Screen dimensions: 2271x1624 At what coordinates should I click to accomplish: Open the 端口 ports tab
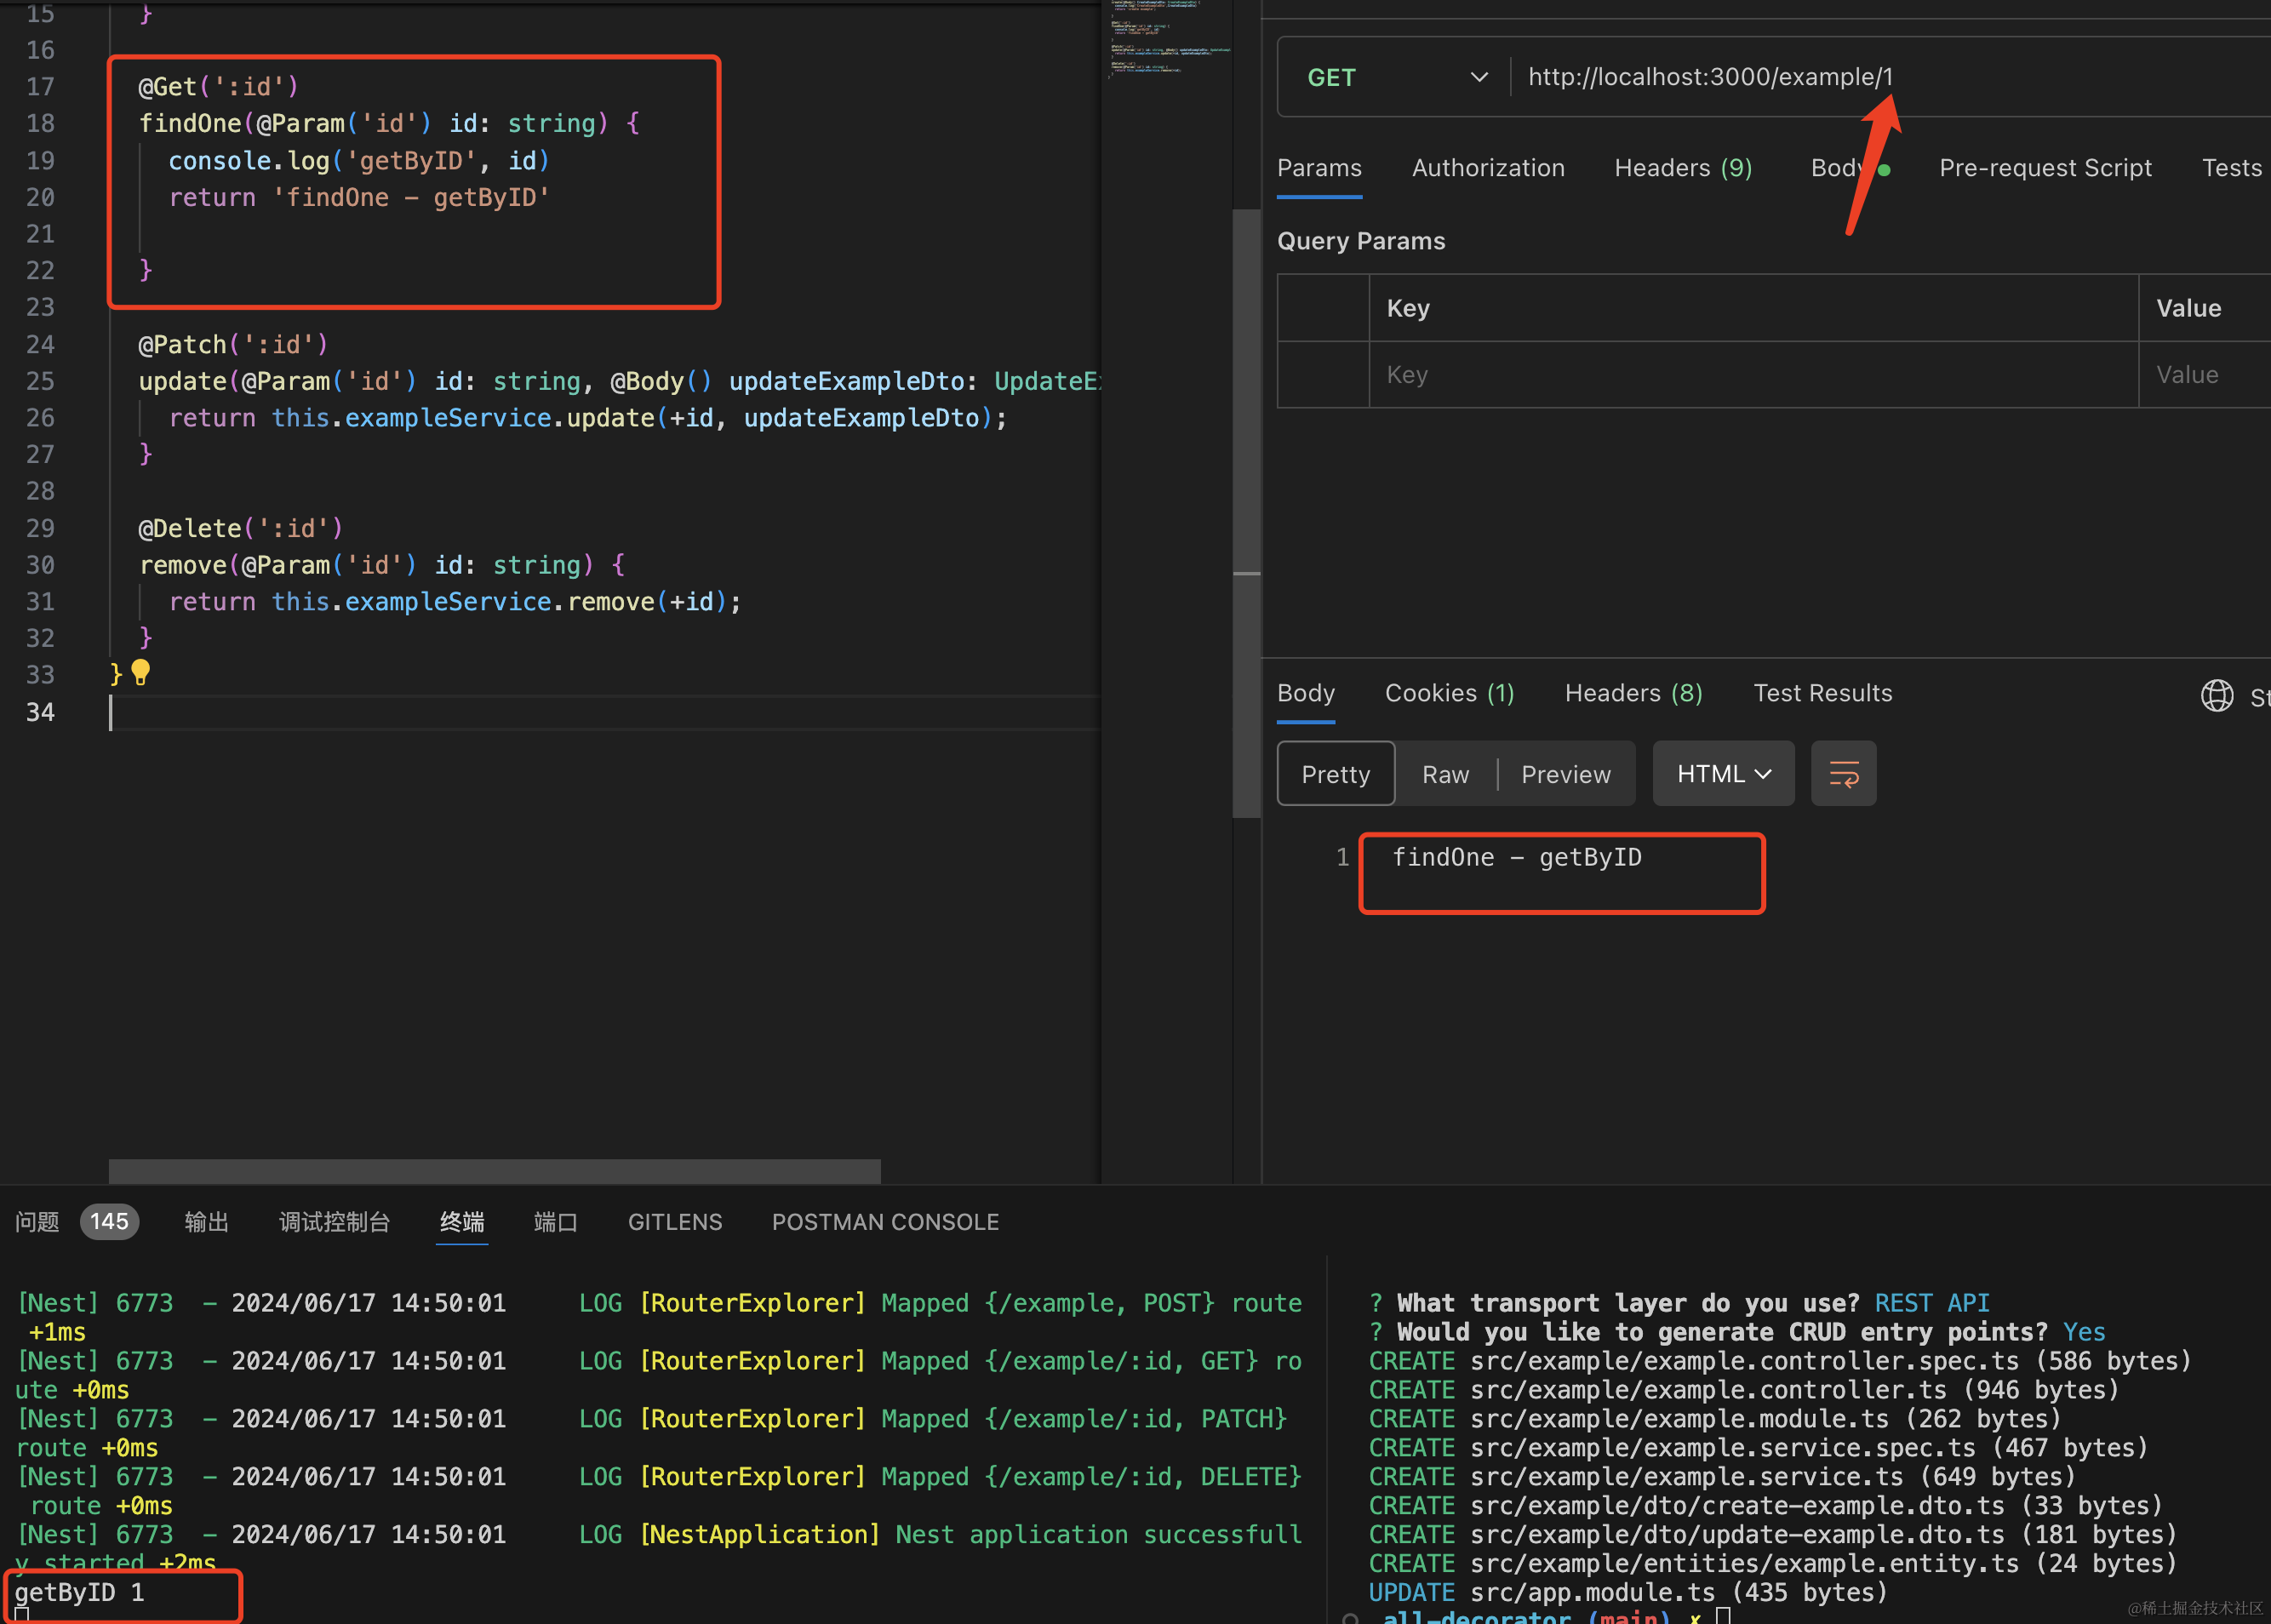555,1222
